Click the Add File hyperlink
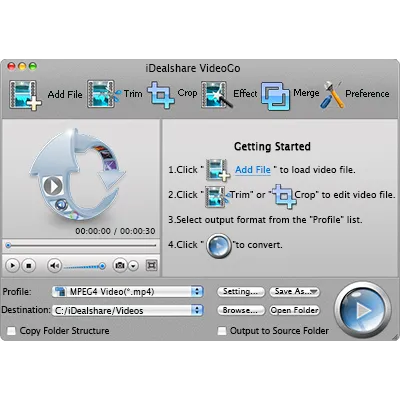 [253, 170]
